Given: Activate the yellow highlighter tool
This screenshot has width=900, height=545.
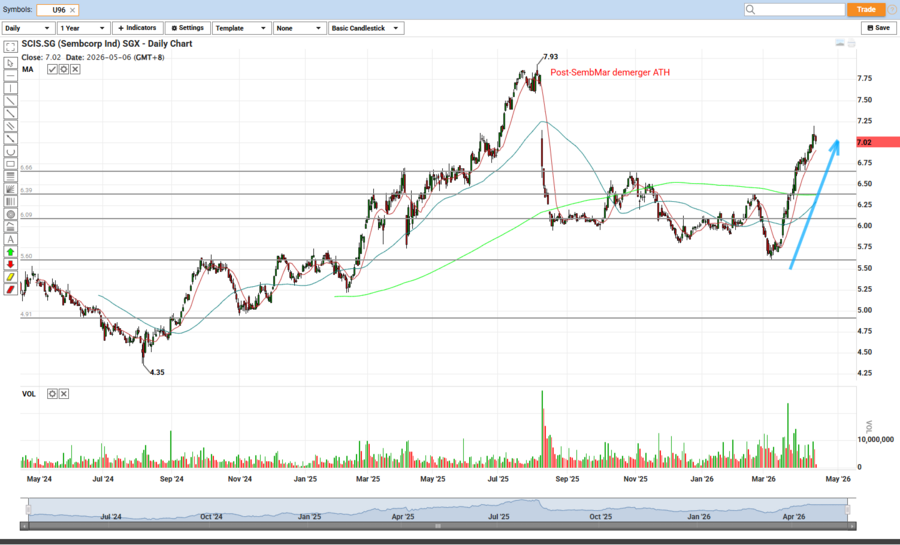Looking at the screenshot, I should (x=10, y=277).
